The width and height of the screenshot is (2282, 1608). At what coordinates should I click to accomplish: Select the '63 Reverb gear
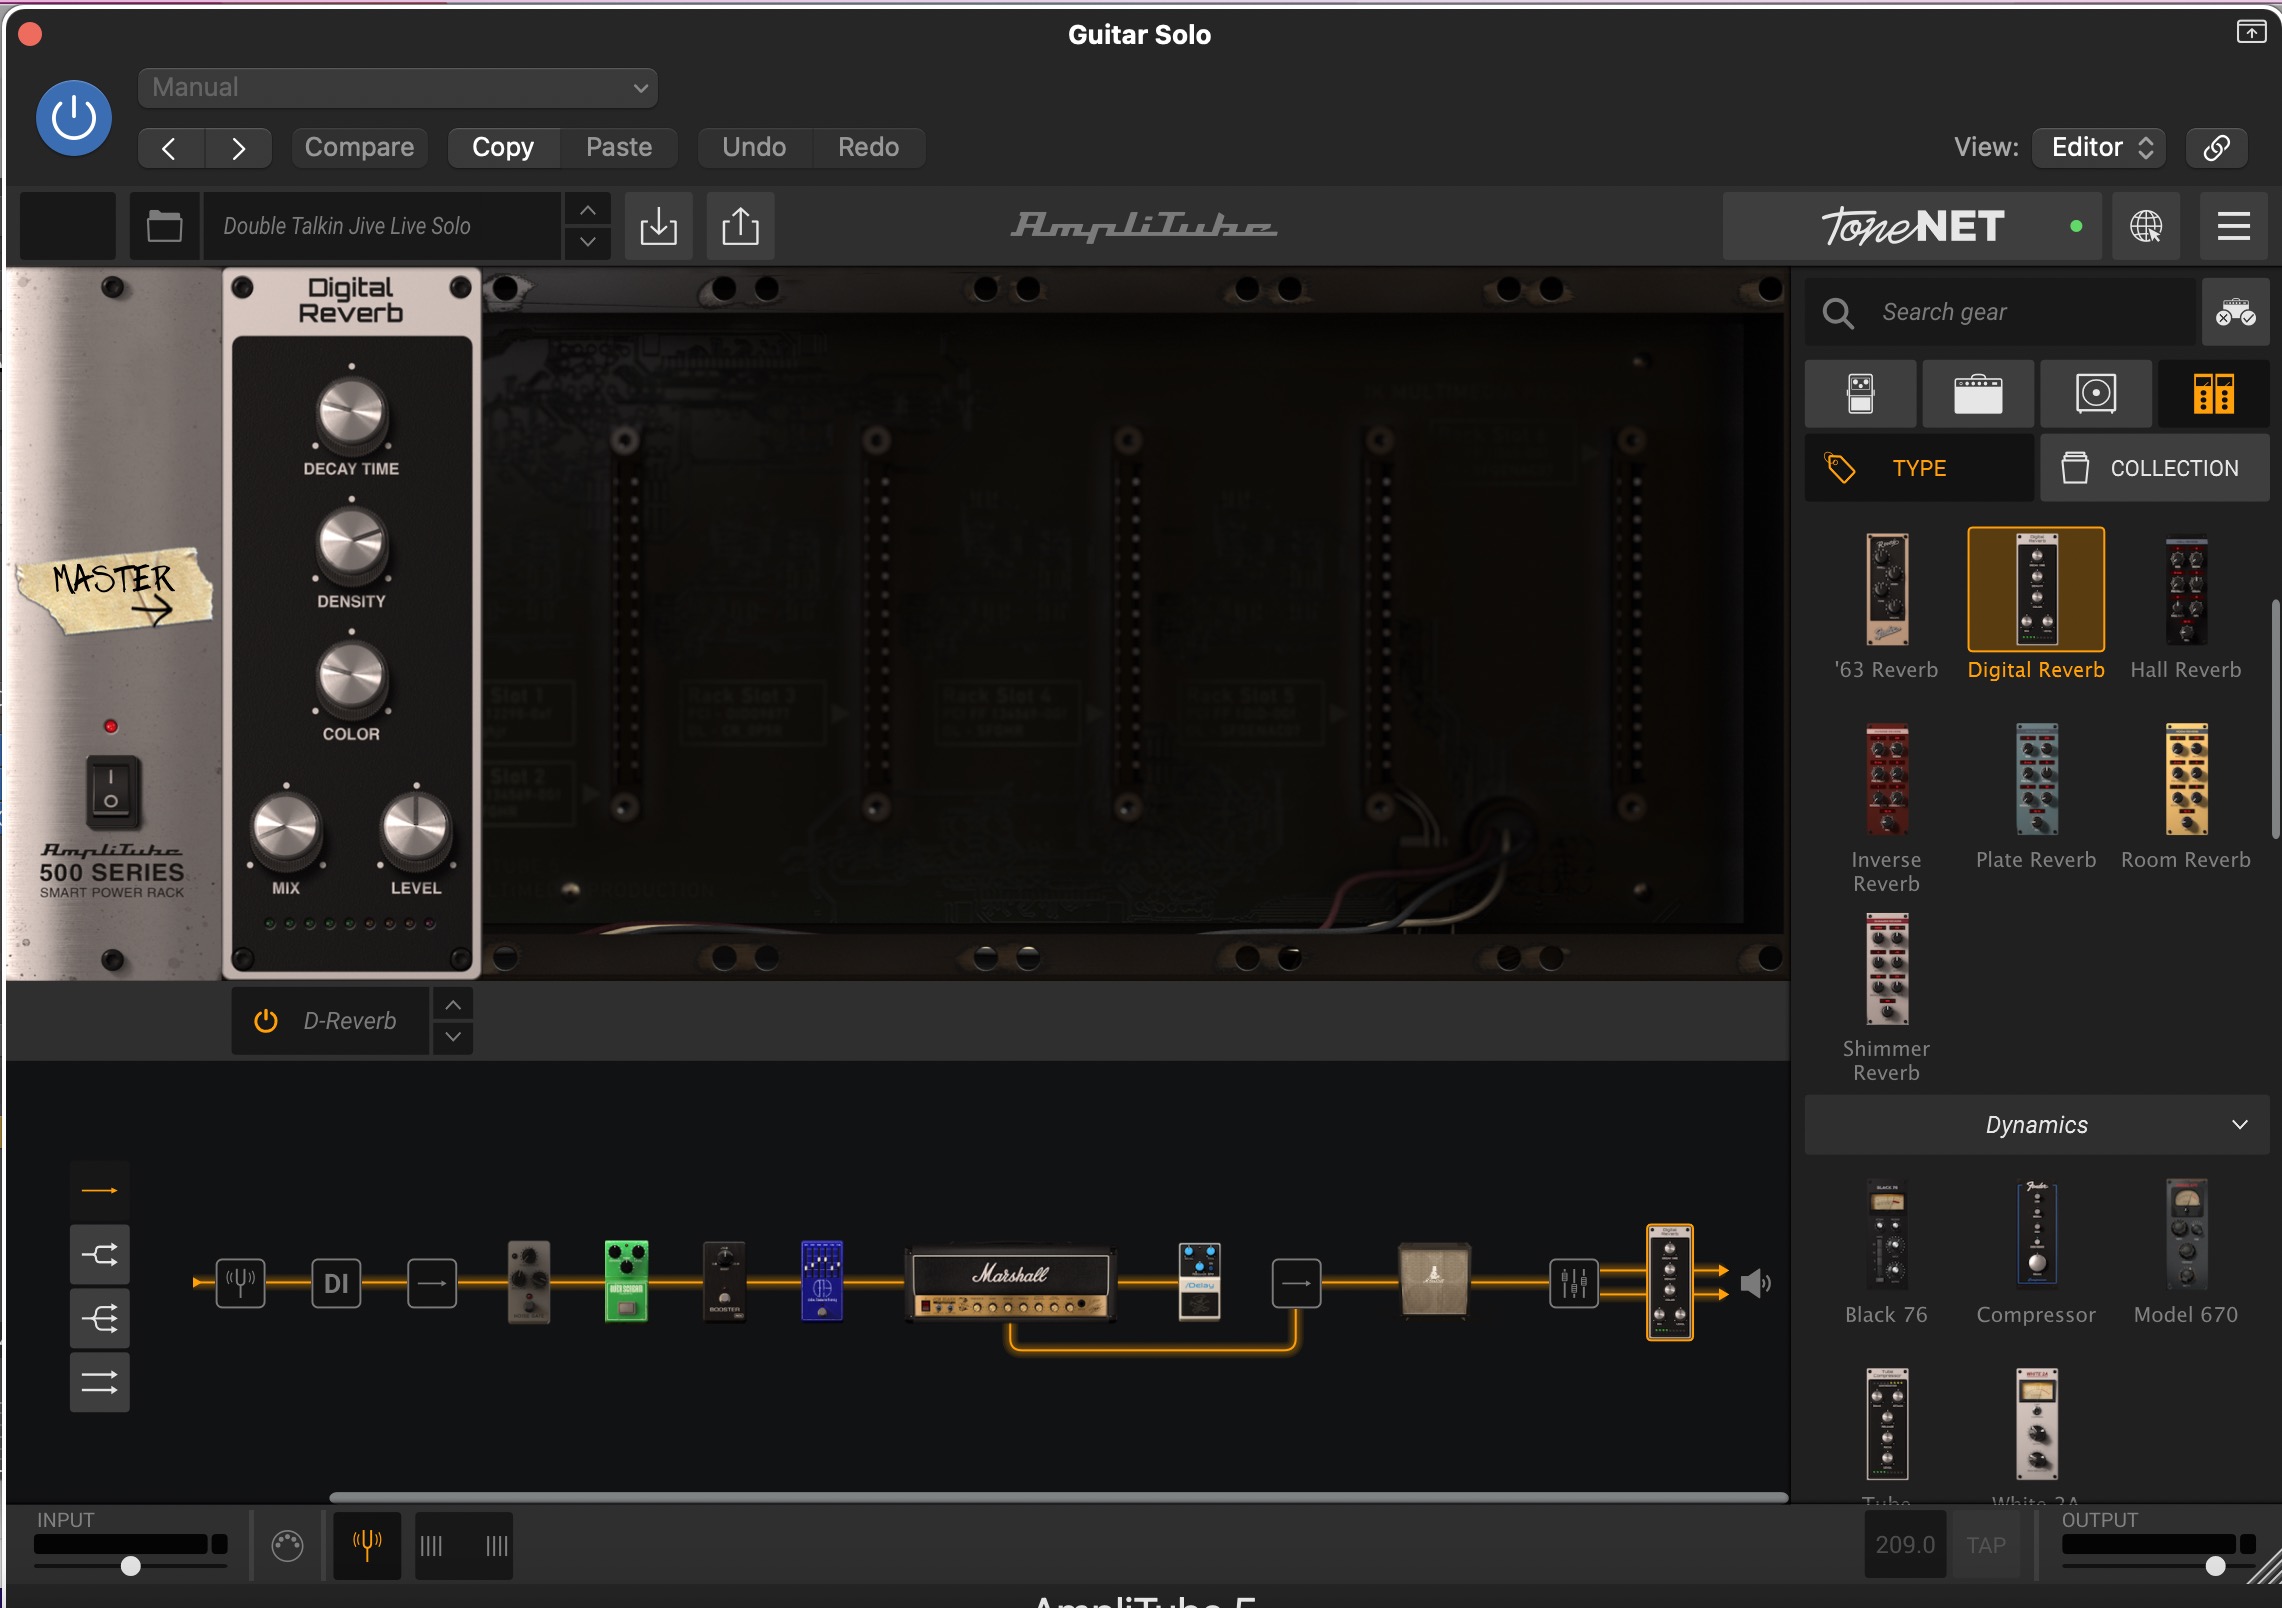click(1886, 606)
